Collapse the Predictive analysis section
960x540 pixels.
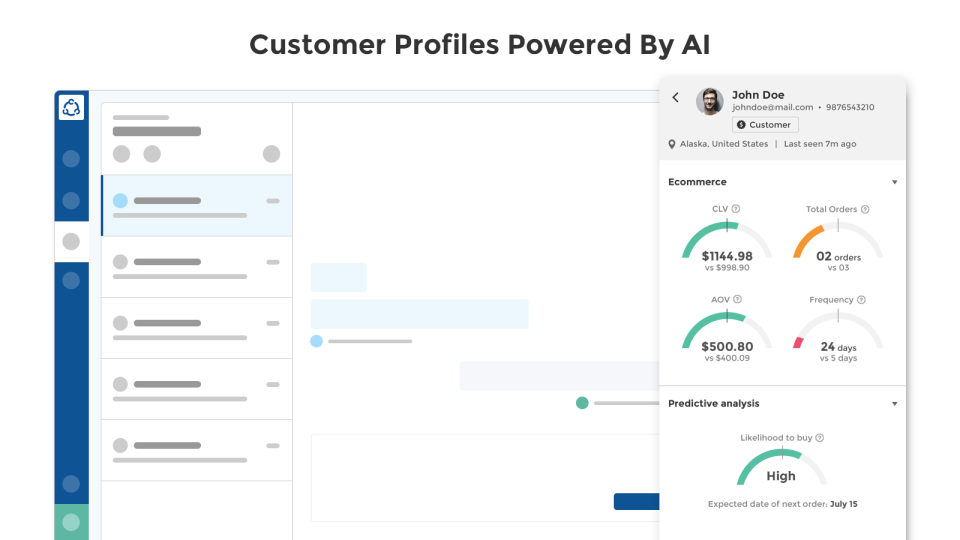[x=894, y=404]
